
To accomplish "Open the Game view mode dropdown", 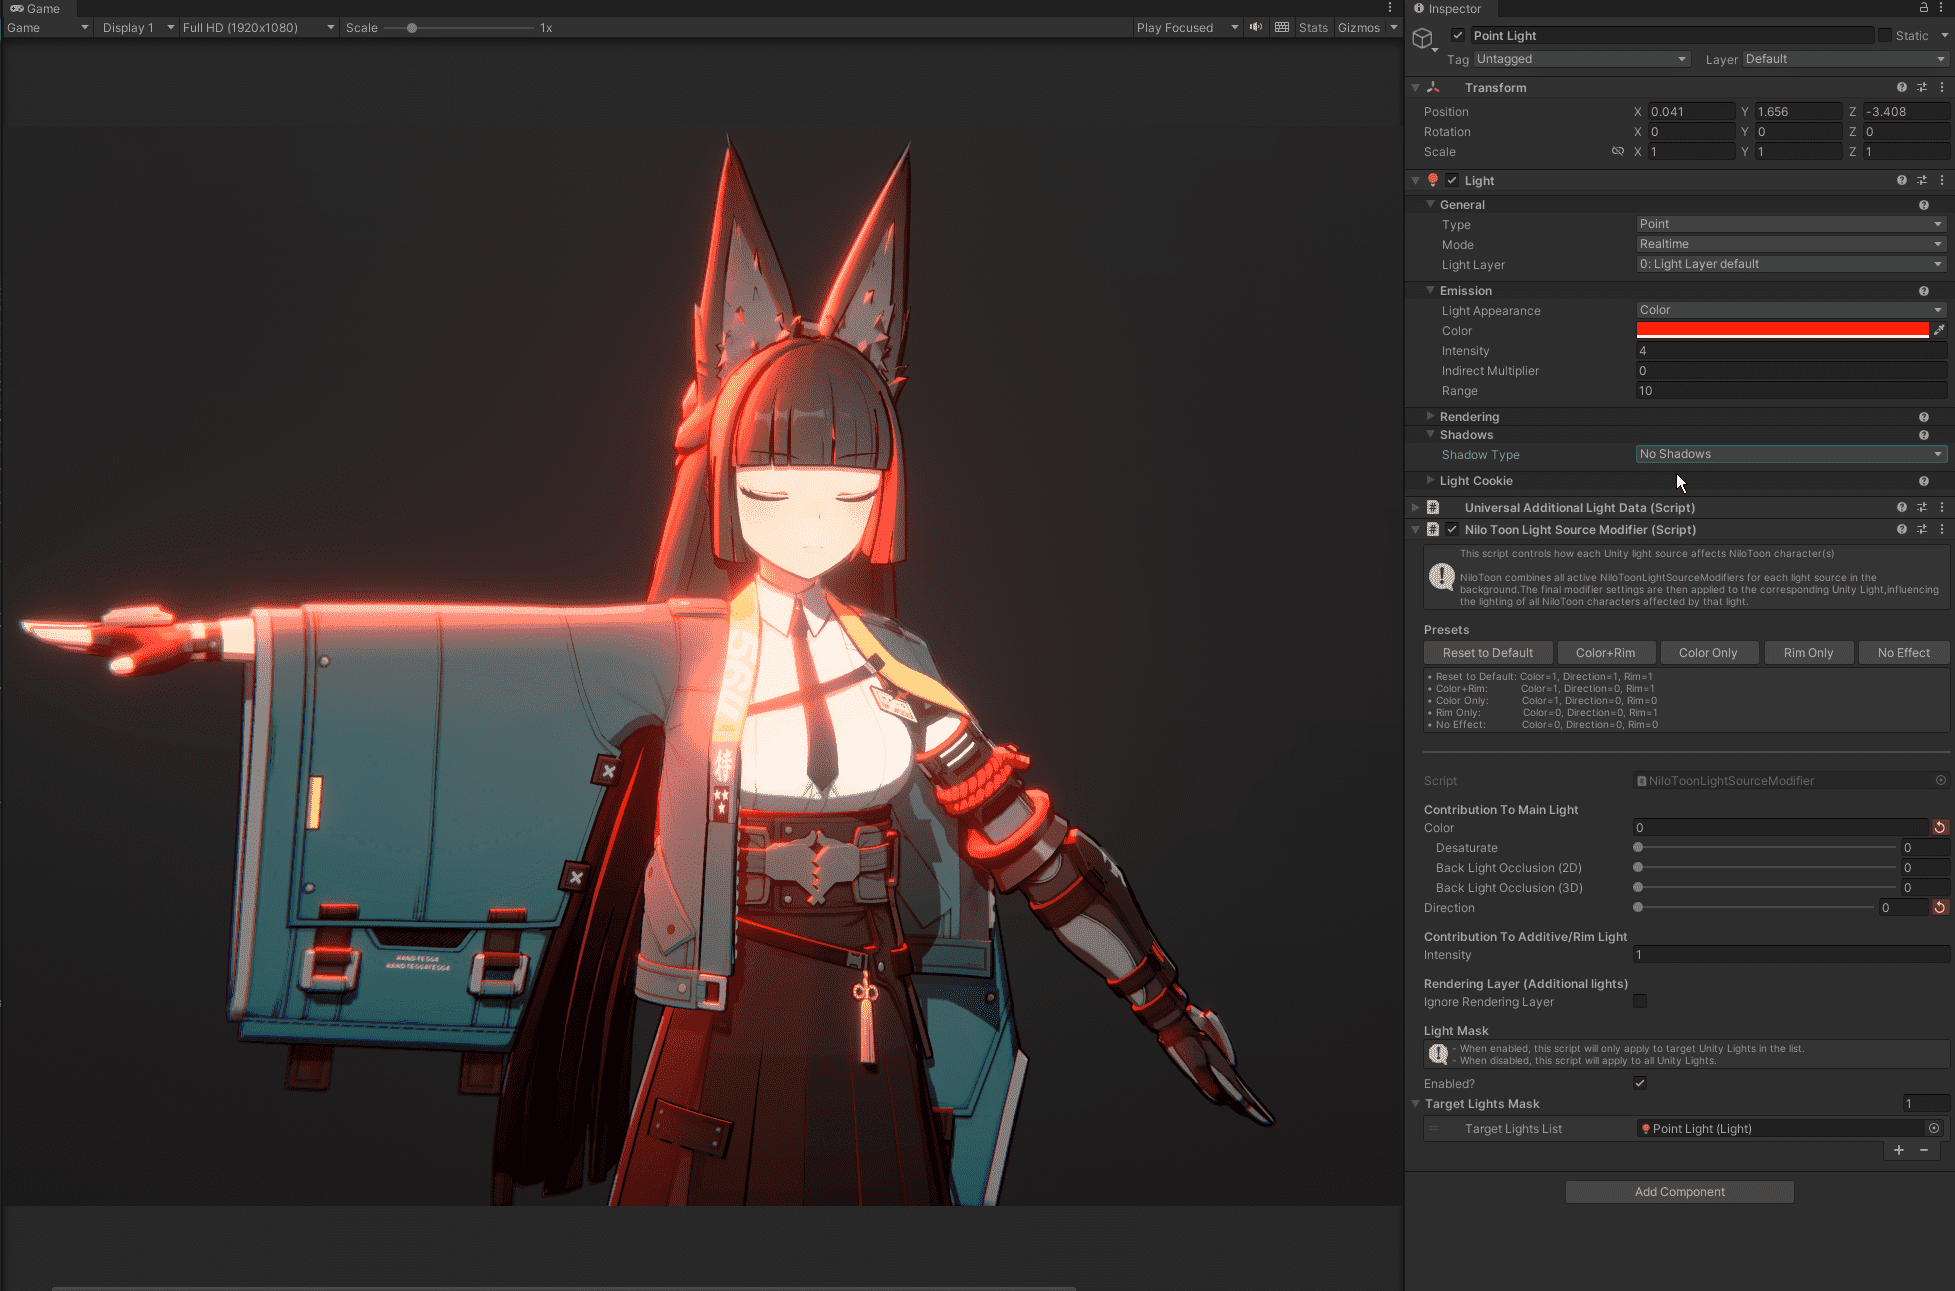I will point(47,28).
